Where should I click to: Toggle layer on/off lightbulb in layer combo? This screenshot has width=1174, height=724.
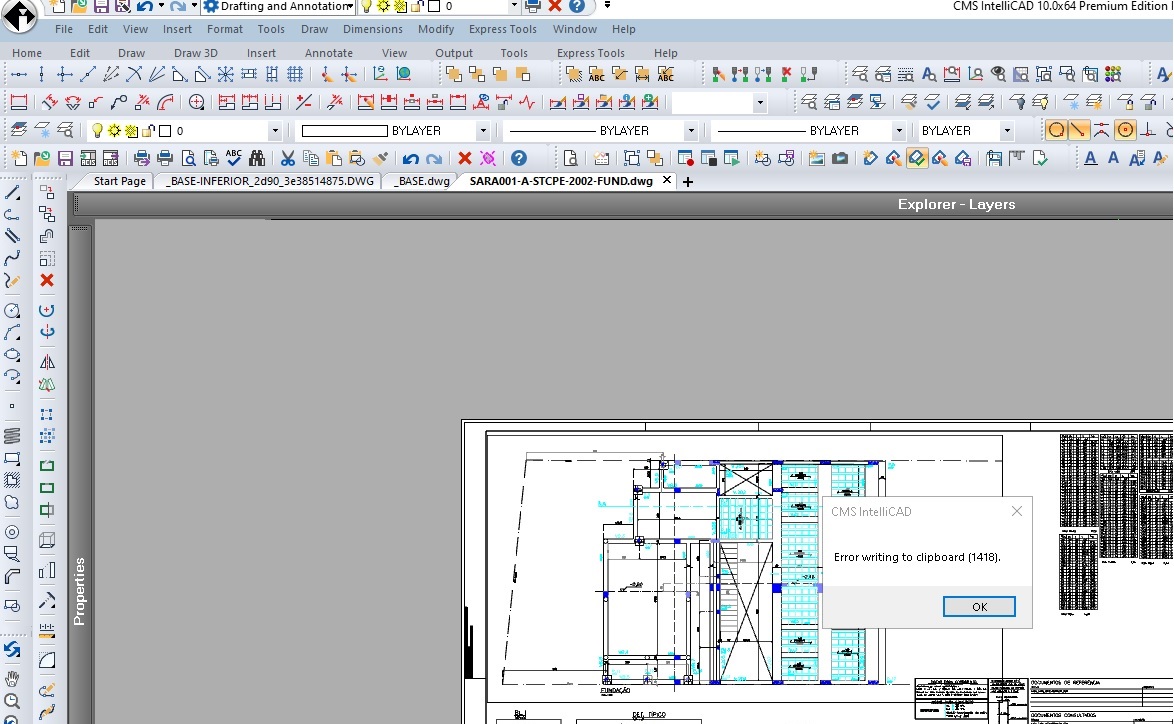(97, 130)
